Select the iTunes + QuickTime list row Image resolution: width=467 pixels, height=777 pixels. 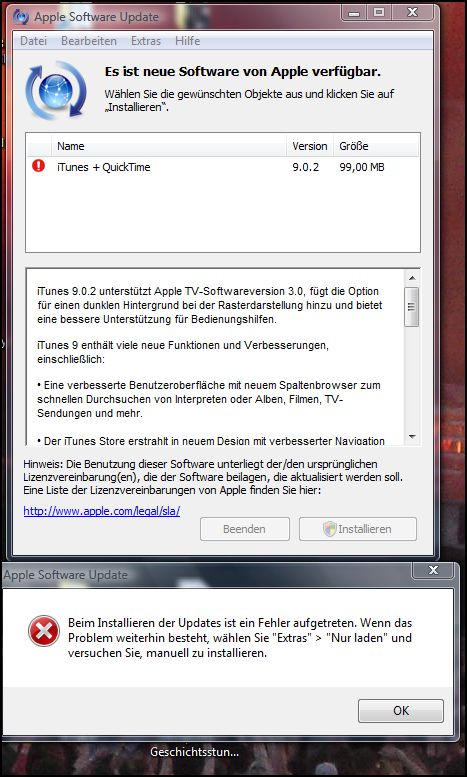pyautogui.click(x=223, y=167)
